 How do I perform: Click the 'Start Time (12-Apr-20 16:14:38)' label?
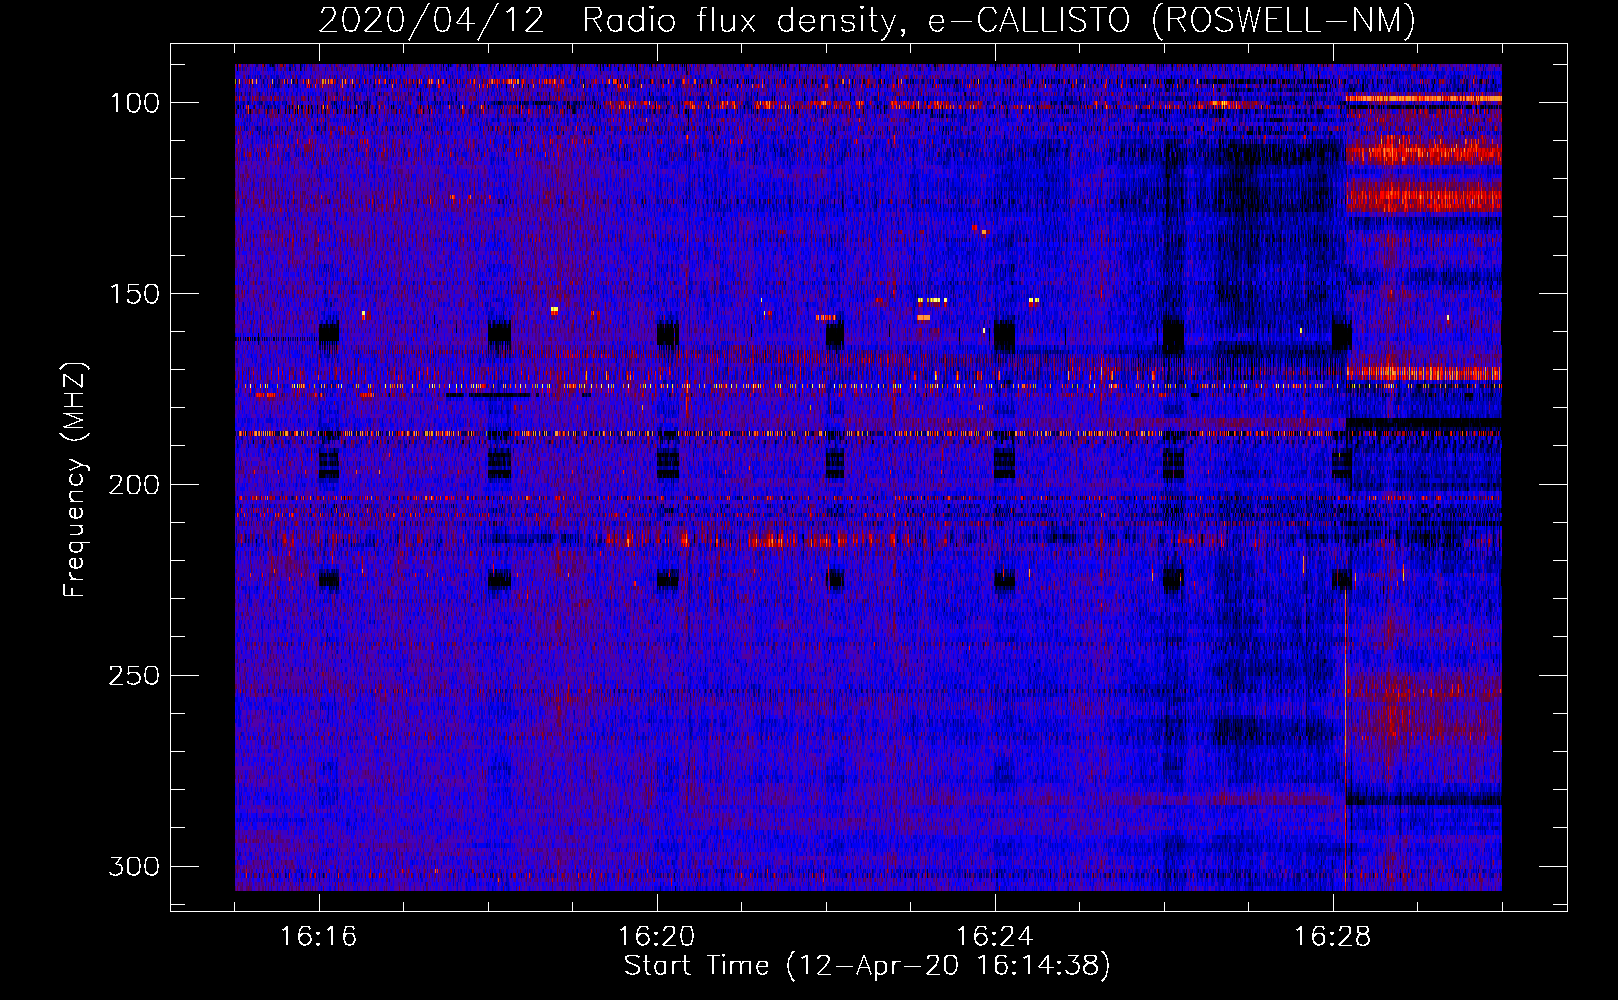coord(867,966)
